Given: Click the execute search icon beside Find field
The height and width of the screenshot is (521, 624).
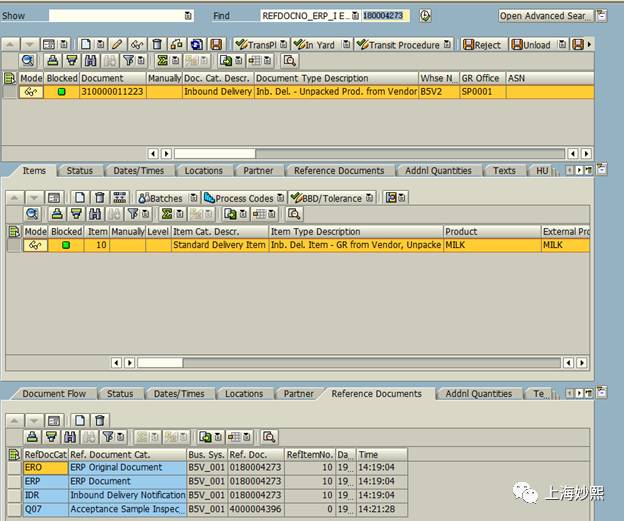Looking at the screenshot, I should tap(425, 16).
